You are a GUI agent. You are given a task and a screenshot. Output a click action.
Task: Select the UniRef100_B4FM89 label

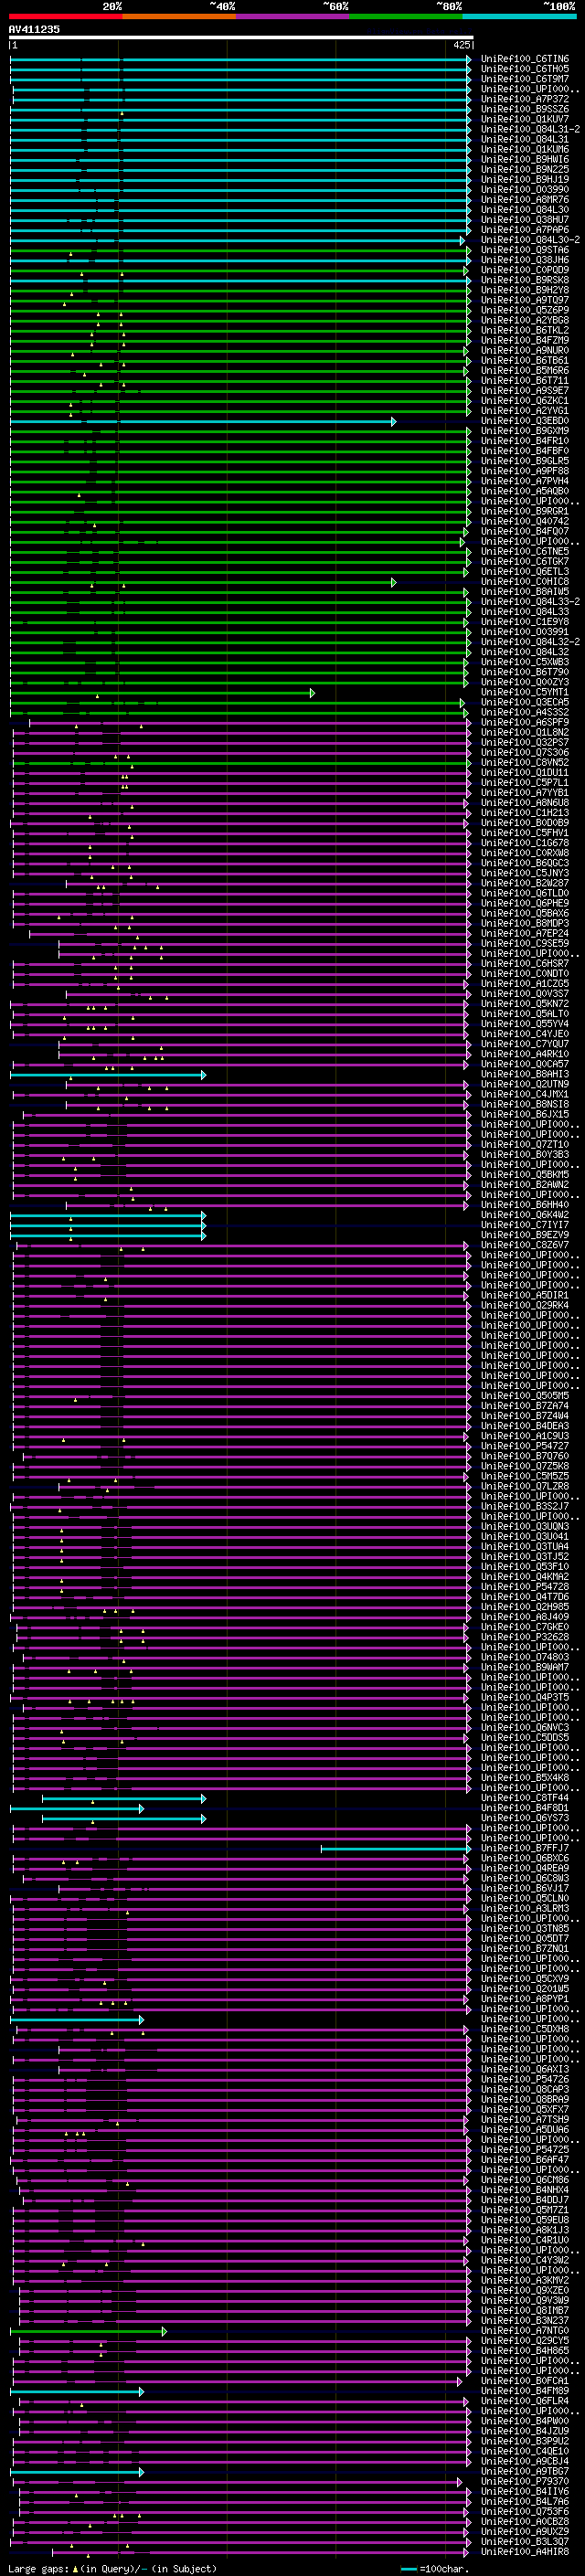click(x=525, y=2391)
